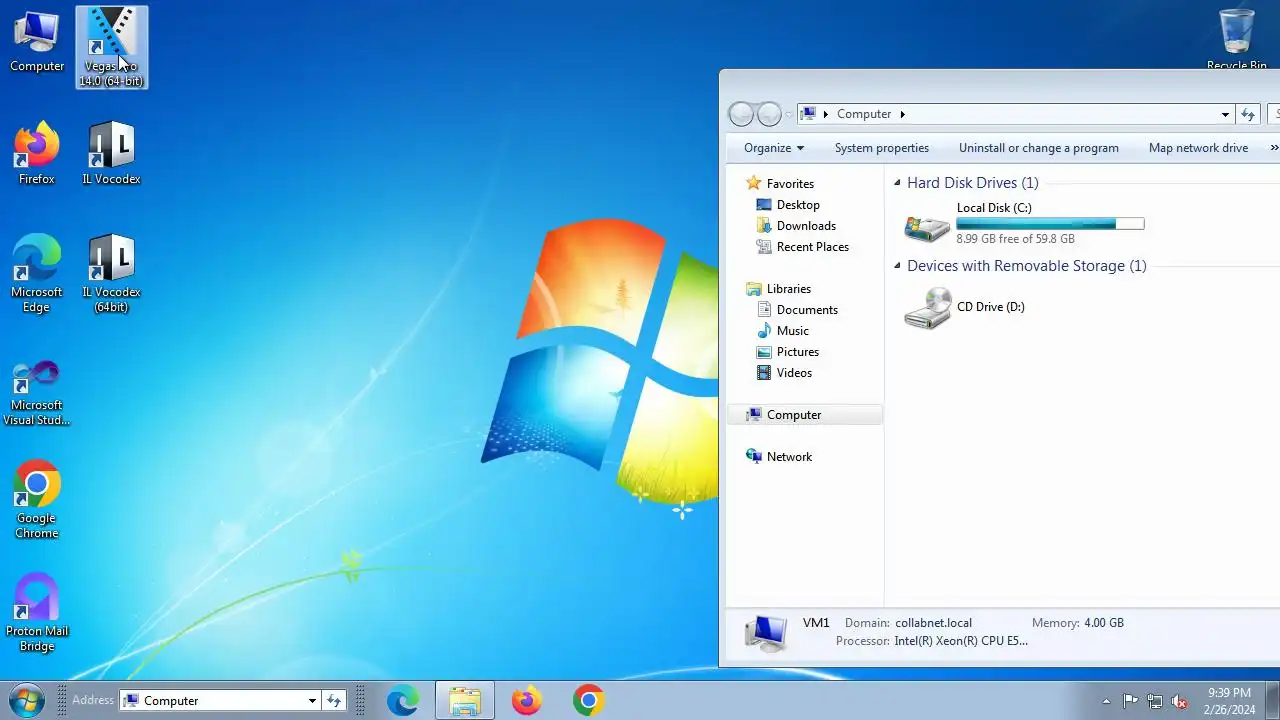1280x720 pixels.
Task: Click the VM1 computer icon in details pane
Action: tap(766, 632)
